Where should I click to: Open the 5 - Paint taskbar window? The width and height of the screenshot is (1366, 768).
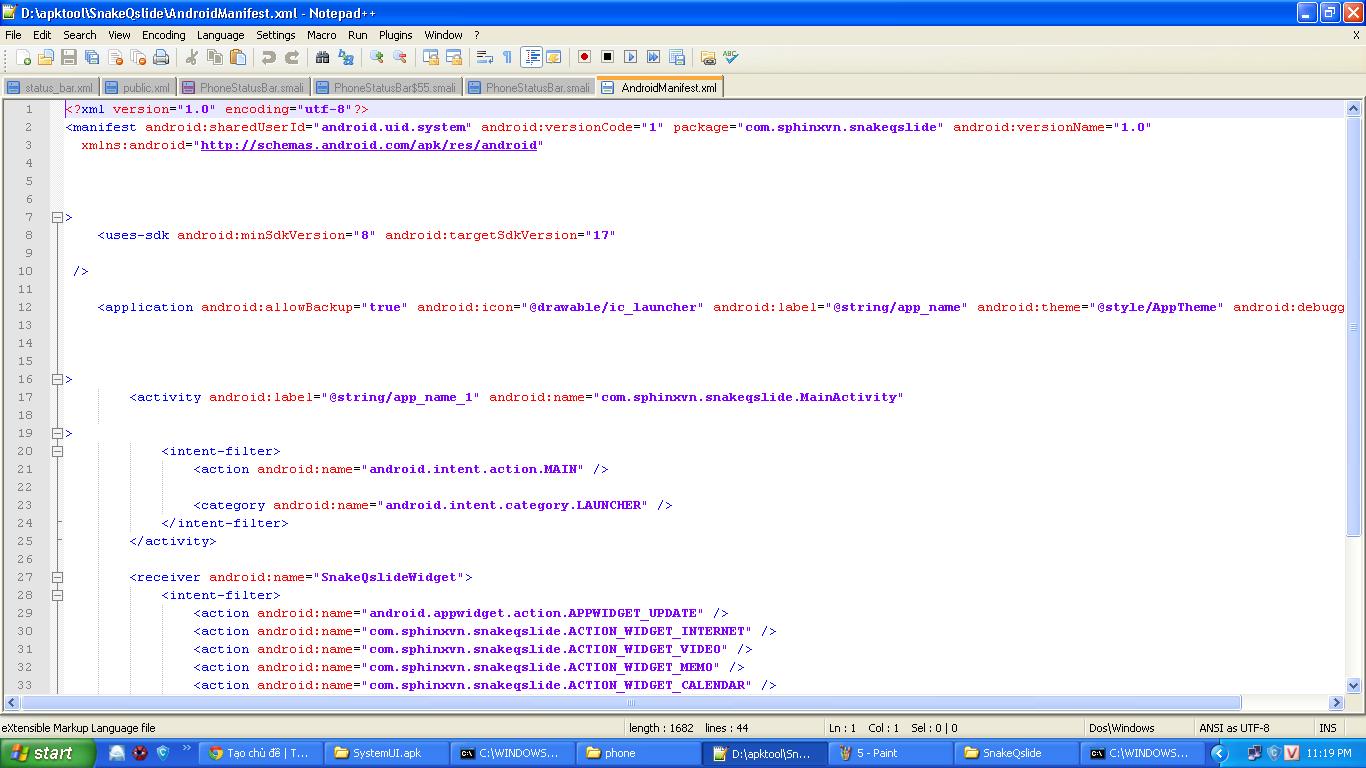pyautogui.click(x=892, y=753)
